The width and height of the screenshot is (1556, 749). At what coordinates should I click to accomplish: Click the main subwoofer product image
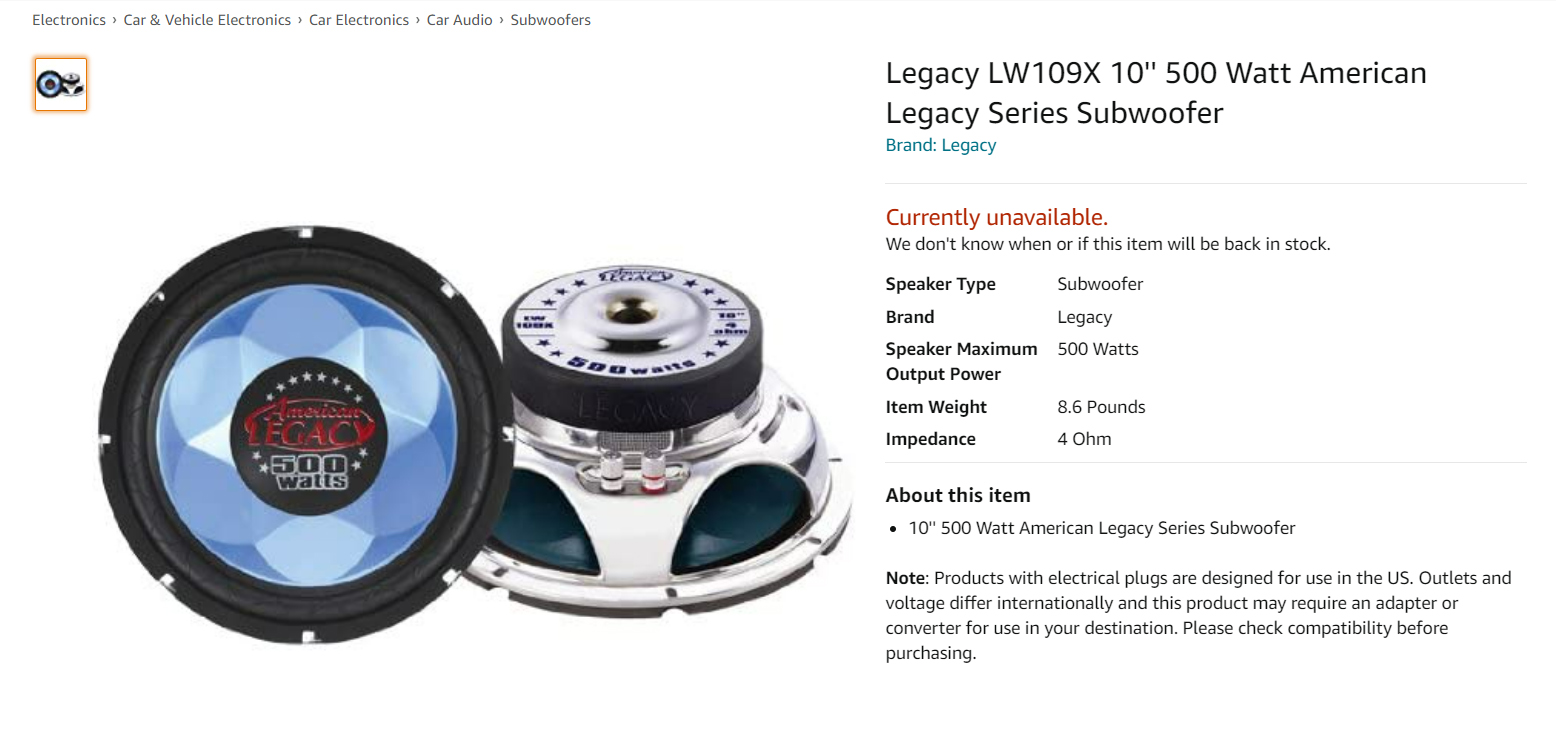[475, 435]
